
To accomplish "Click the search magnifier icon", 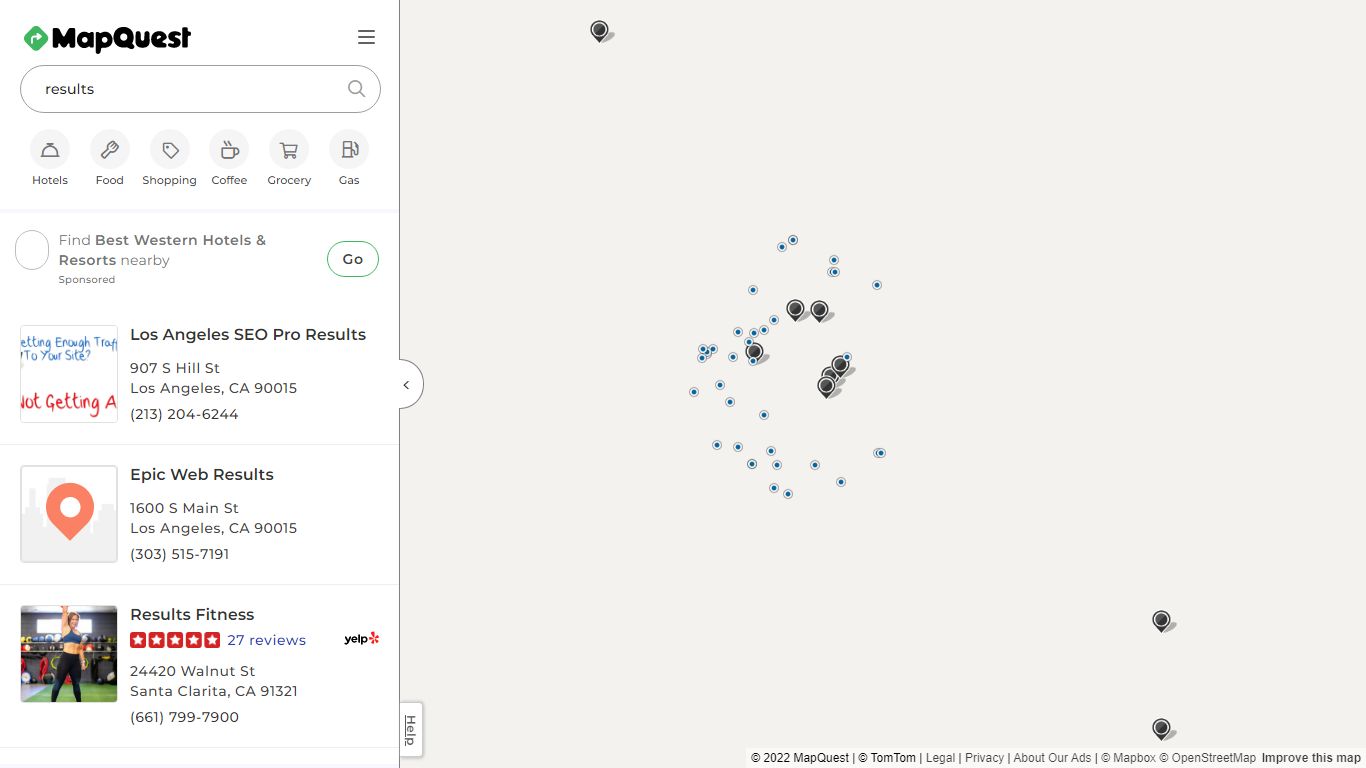I will 356,88.
